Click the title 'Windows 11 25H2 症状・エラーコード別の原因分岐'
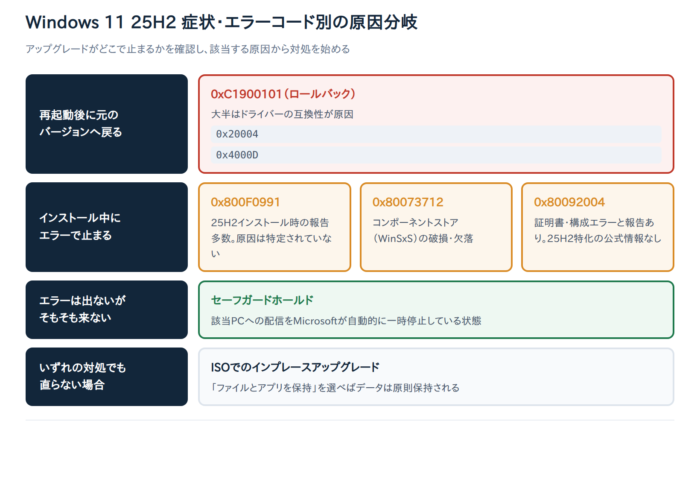This screenshot has width=700, height=485. (x=221, y=22)
